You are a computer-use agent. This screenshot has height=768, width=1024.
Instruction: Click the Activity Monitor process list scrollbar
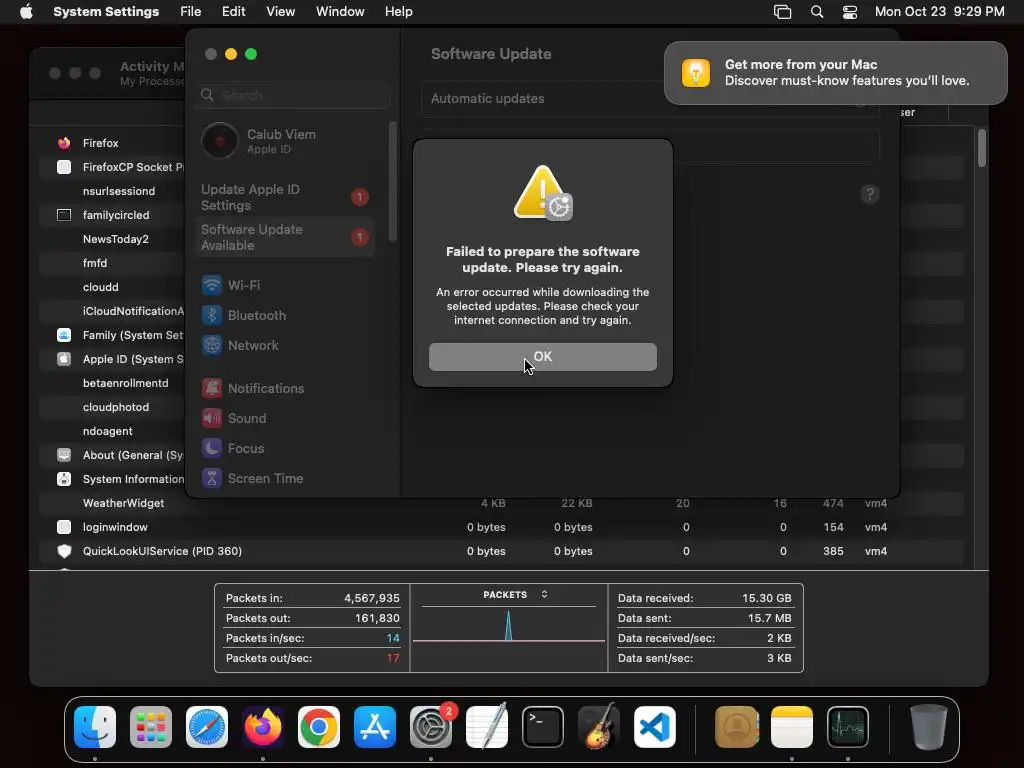(x=982, y=148)
